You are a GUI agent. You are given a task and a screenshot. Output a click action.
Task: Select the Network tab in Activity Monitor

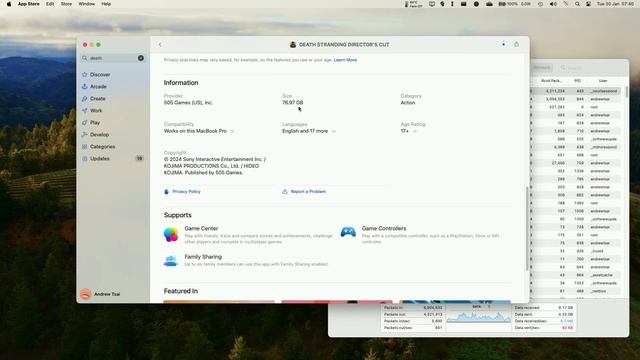tap(542, 68)
